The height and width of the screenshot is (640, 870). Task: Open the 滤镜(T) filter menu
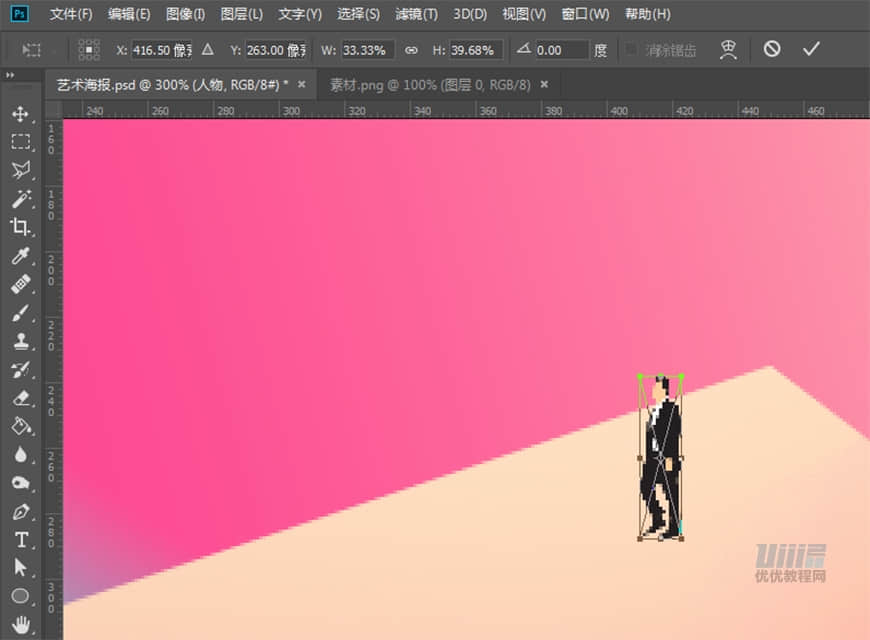[416, 14]
